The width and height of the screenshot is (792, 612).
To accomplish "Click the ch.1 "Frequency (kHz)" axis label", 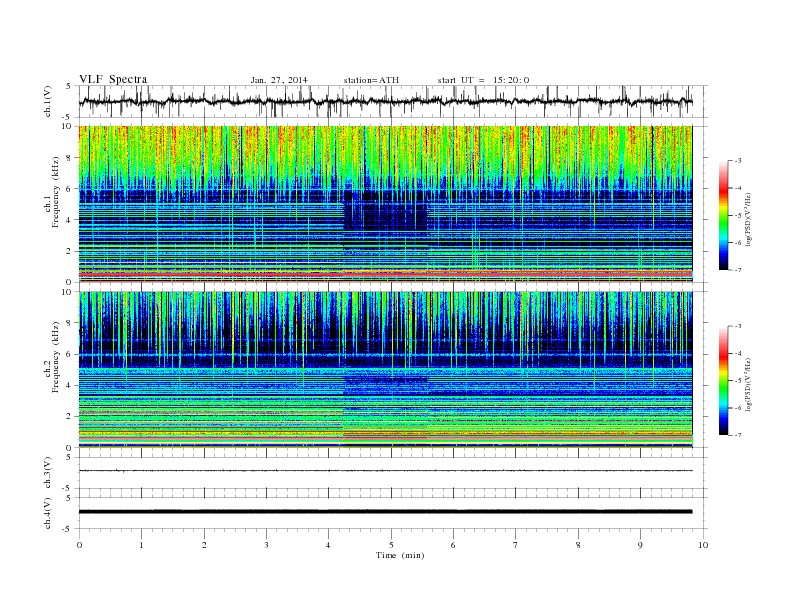I will pos(56,192).
